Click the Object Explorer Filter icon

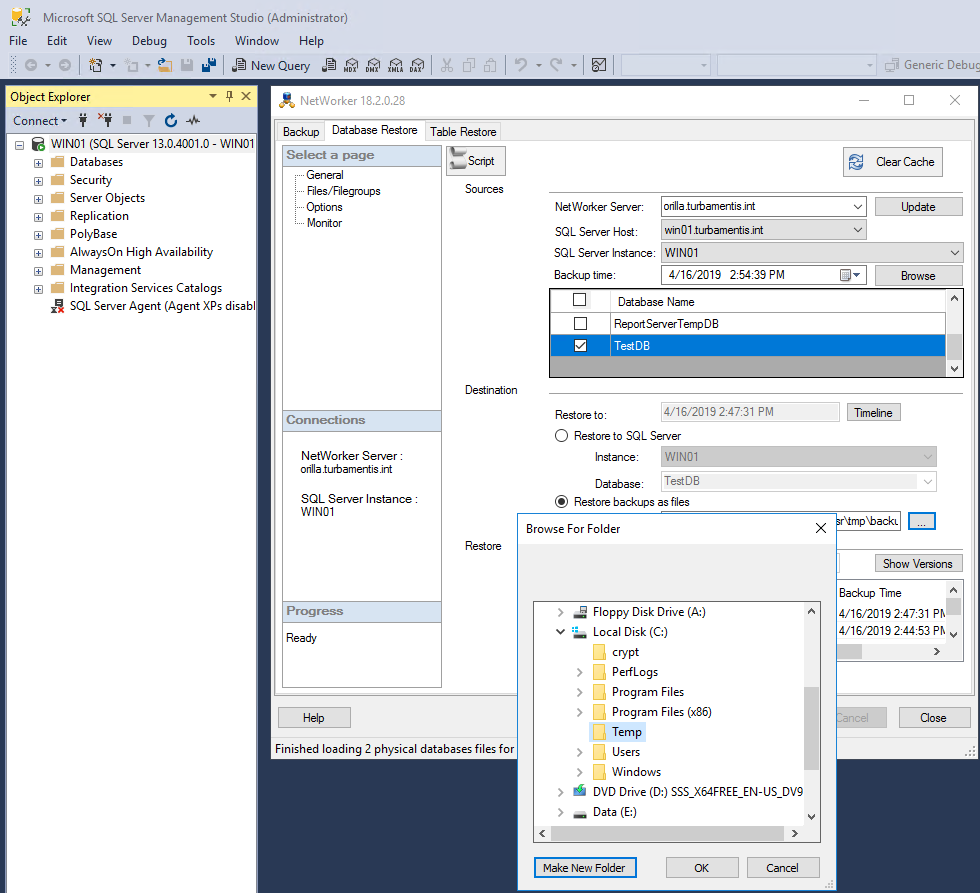pyautogui.click(x=149, y=120)
